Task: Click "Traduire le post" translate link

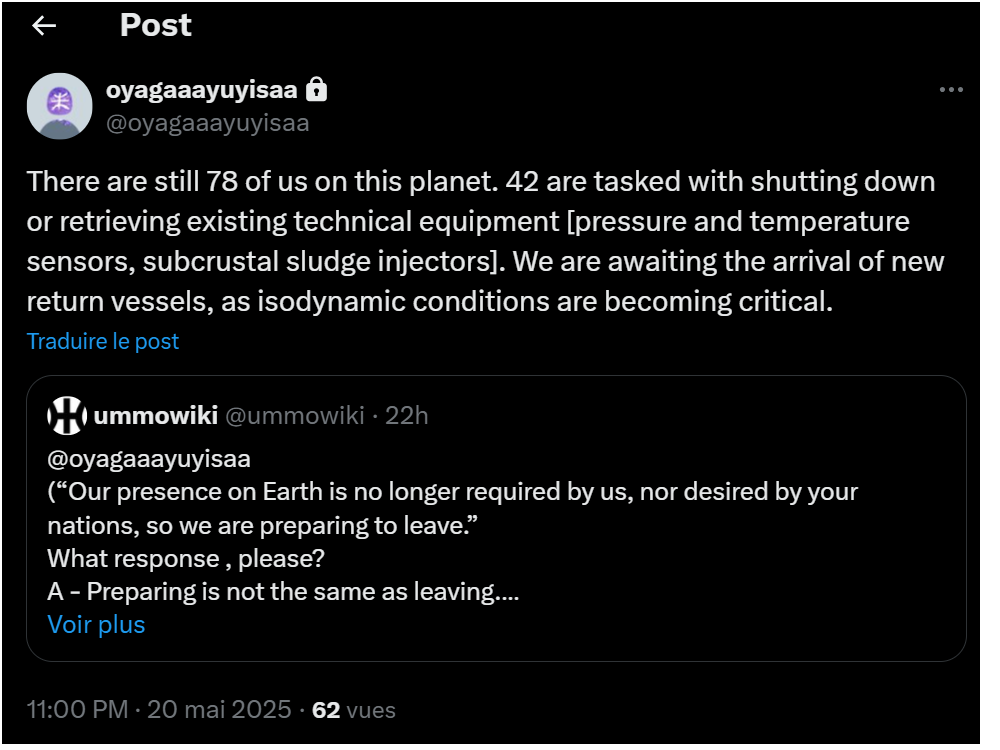Action: click(x=103, y=341)
